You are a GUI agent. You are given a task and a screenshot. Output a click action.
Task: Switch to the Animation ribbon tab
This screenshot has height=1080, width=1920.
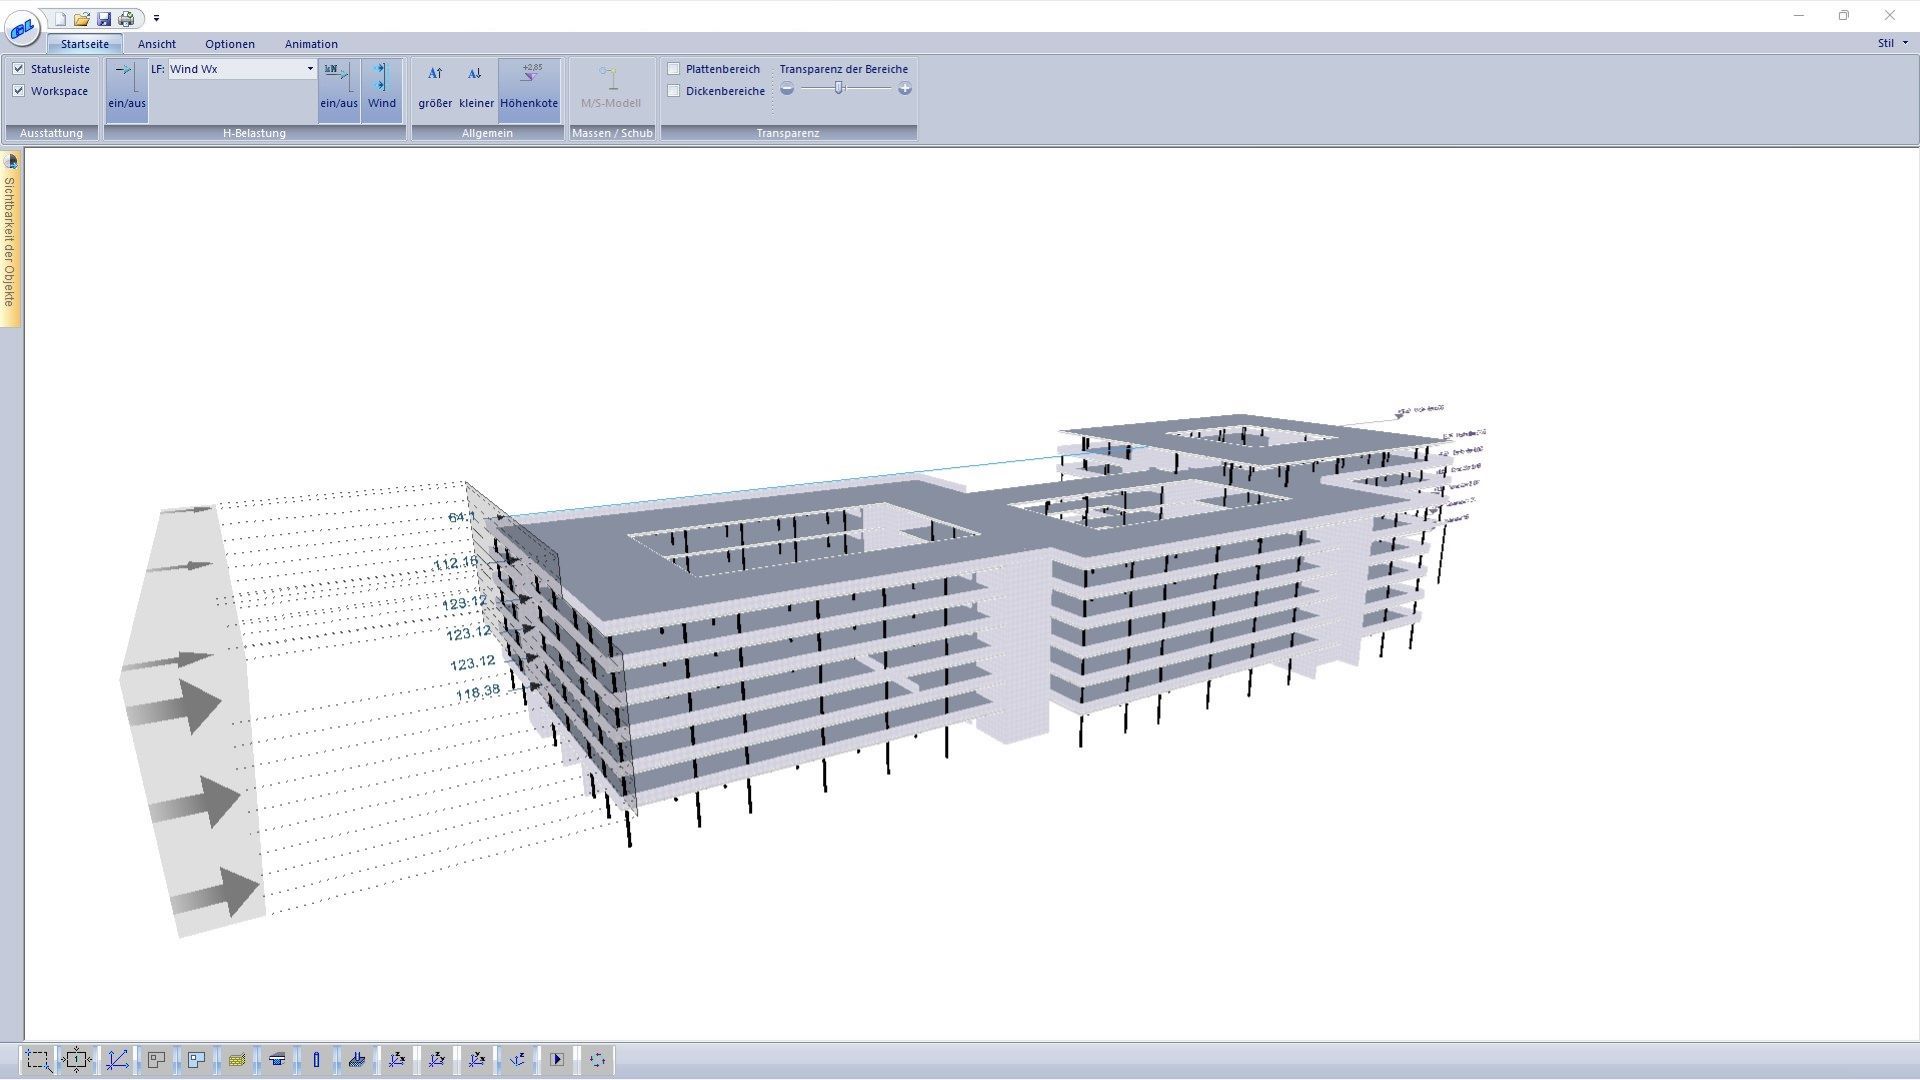[x=310, y=43]
